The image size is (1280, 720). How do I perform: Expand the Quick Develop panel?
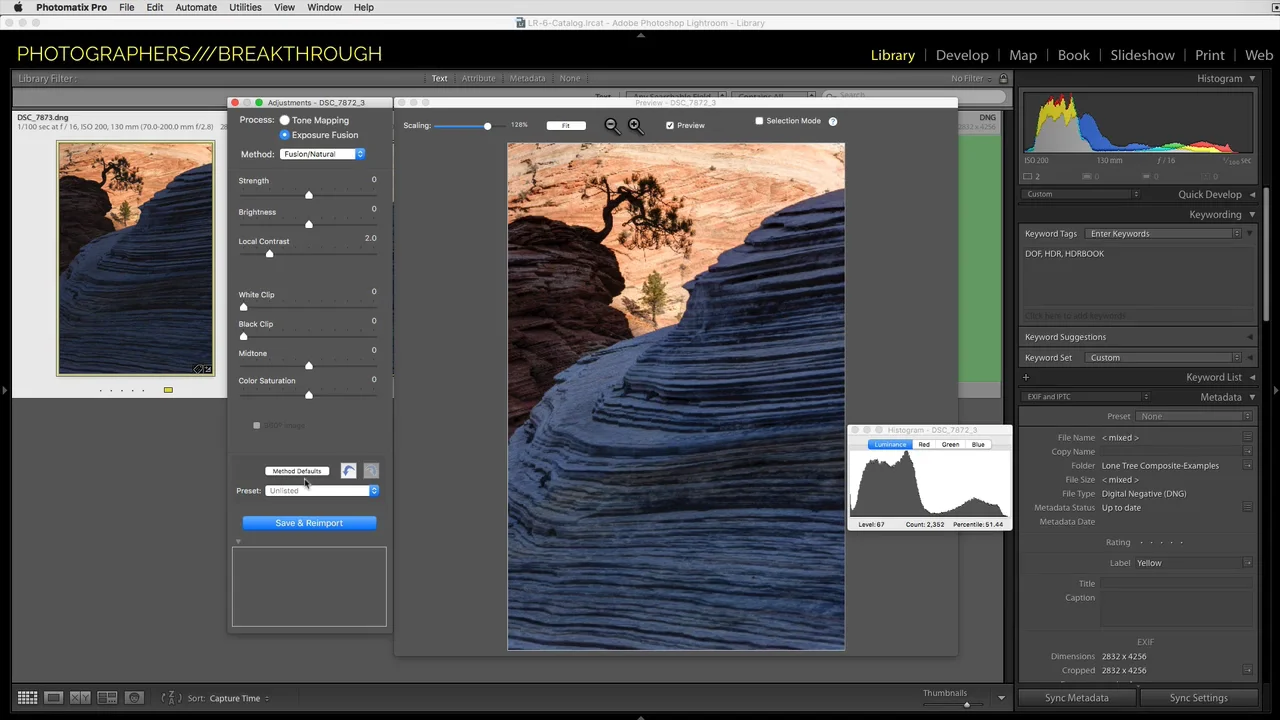(1251, 195)
